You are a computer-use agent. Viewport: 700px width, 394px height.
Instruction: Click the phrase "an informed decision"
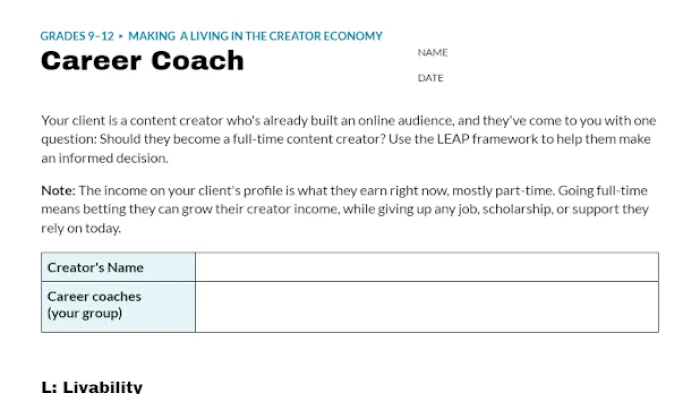pos(104,158)
